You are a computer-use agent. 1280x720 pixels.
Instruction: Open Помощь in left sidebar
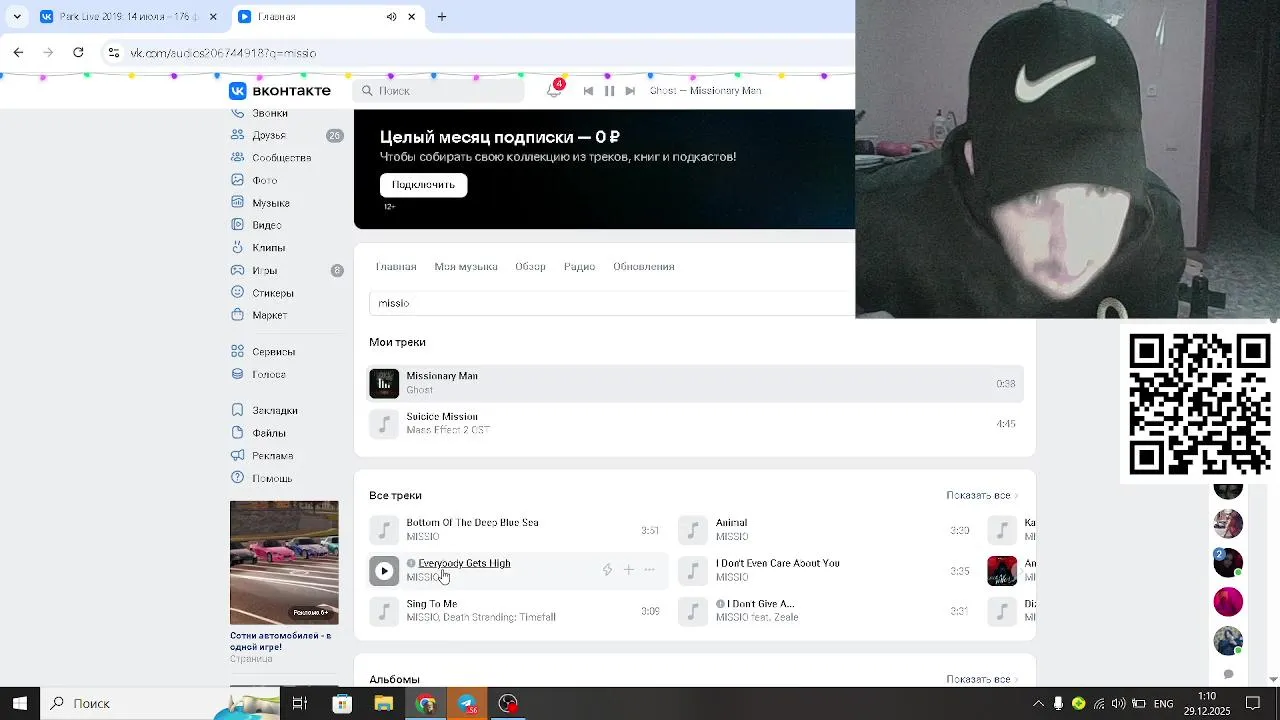[x=271, y=478]
